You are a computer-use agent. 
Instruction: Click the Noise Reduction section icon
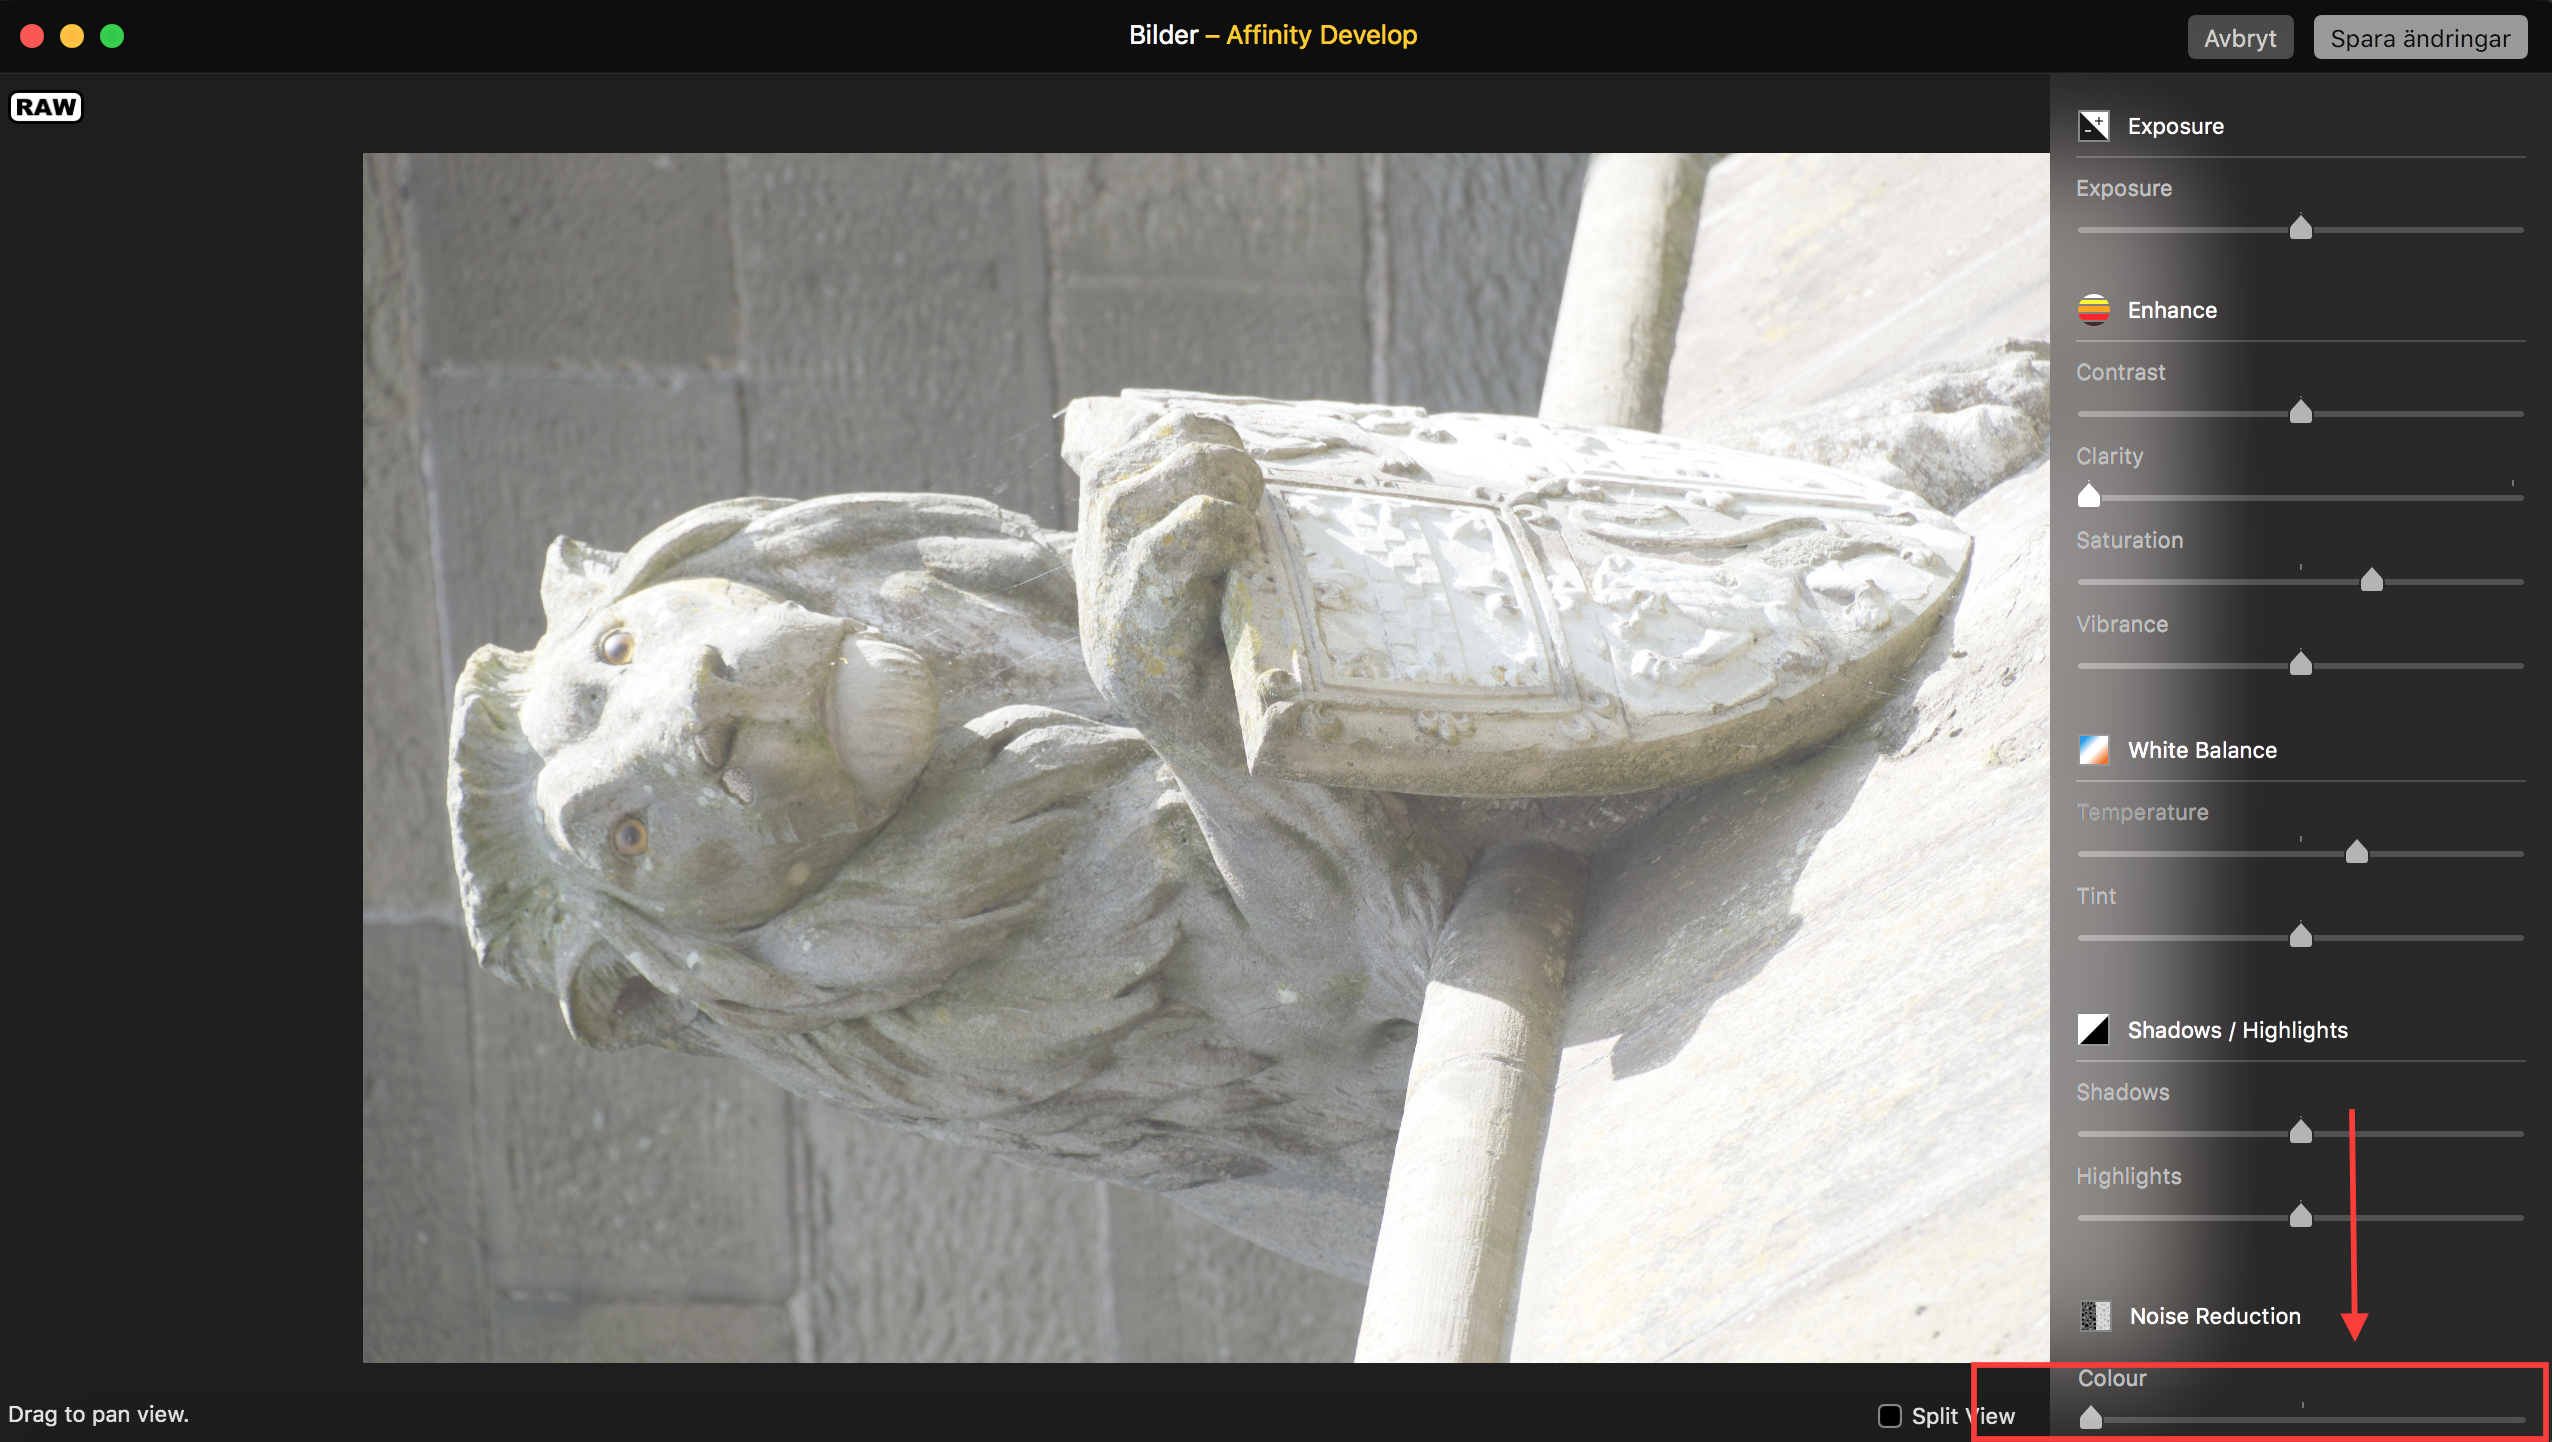pyautogui.click(x=2095, y=1316)
